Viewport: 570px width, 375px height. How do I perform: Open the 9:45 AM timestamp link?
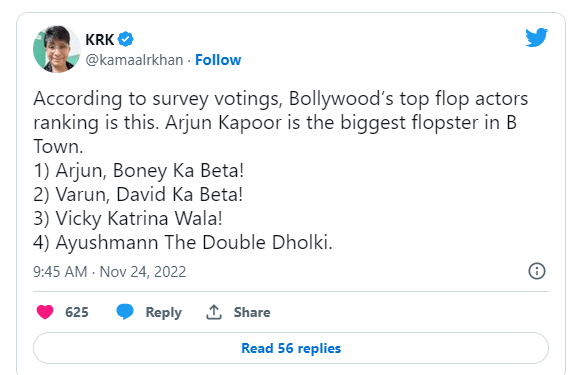click(60, 272)
